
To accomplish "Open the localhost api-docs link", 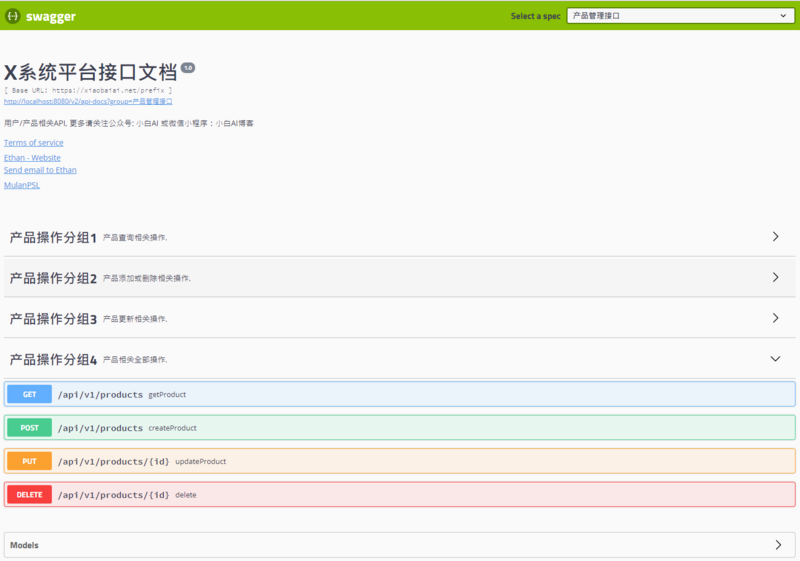I will point(88,101).
